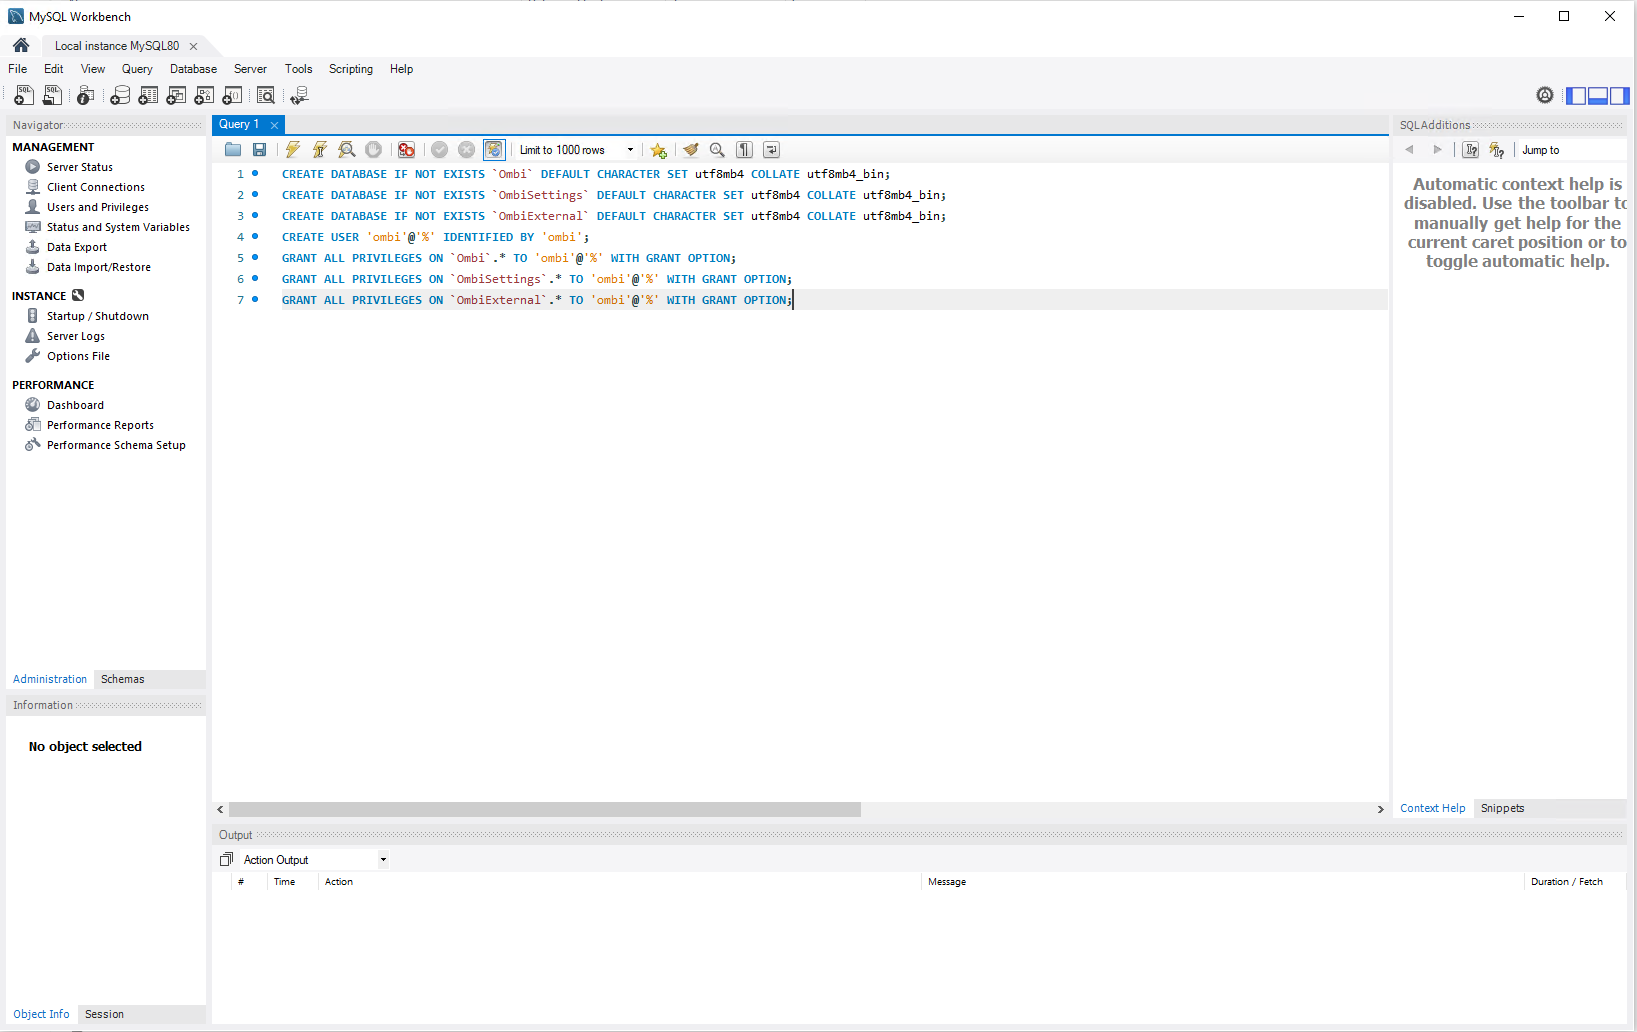Toggle auto-commit mode button

pyautogui.click(x=494, y=150)
